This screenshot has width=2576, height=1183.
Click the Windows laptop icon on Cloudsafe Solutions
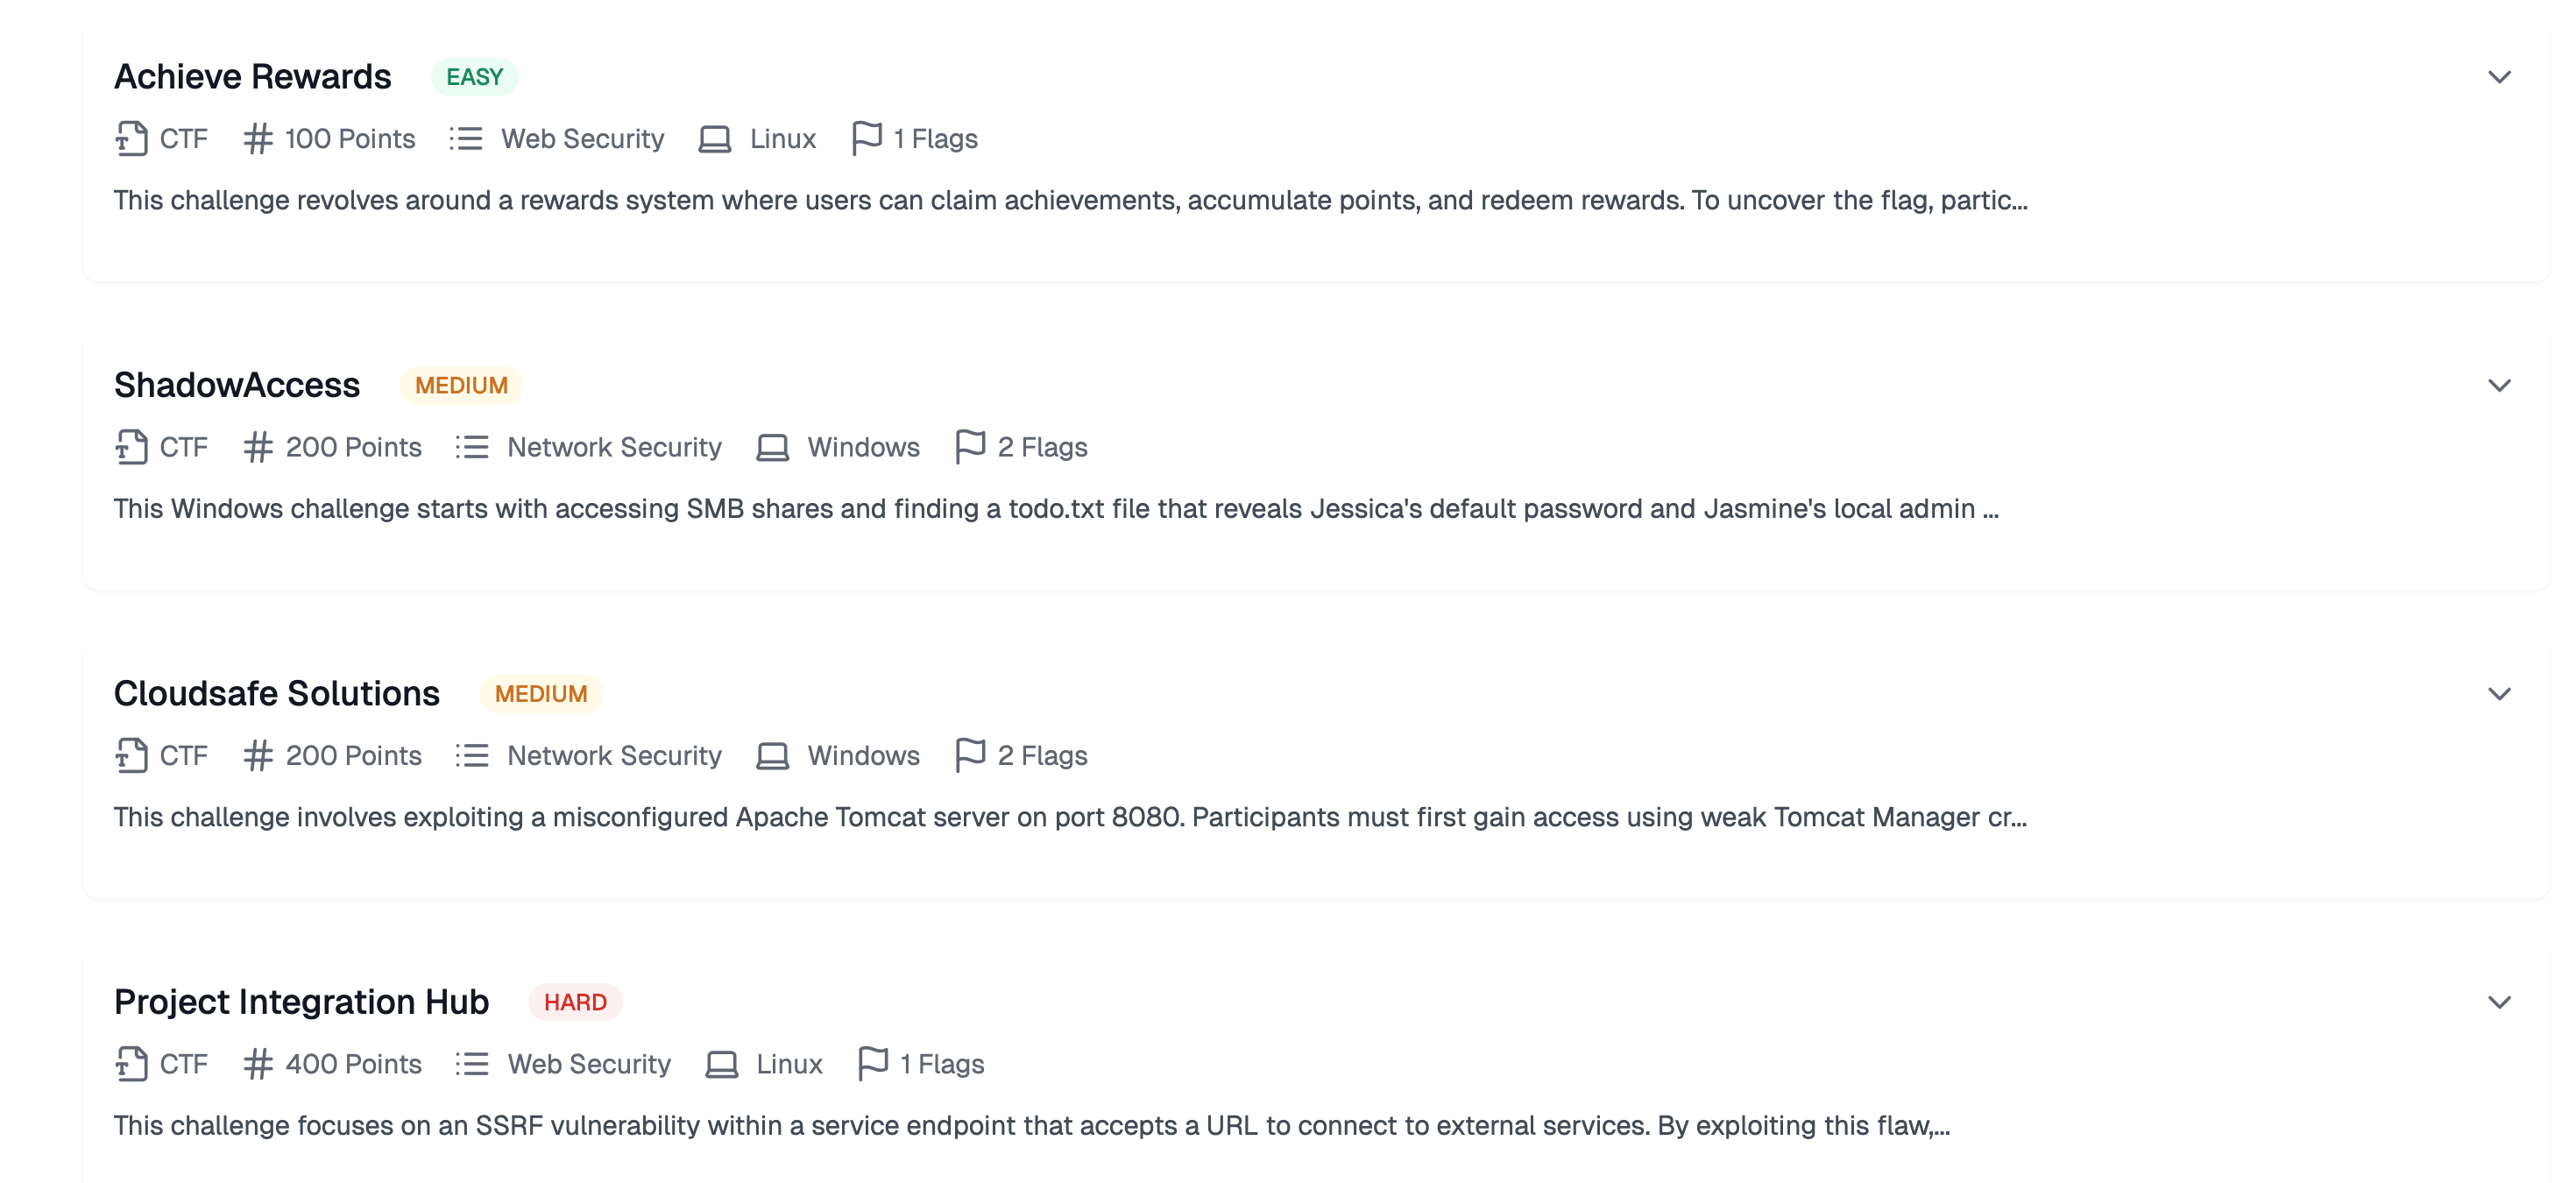(772, 756)
